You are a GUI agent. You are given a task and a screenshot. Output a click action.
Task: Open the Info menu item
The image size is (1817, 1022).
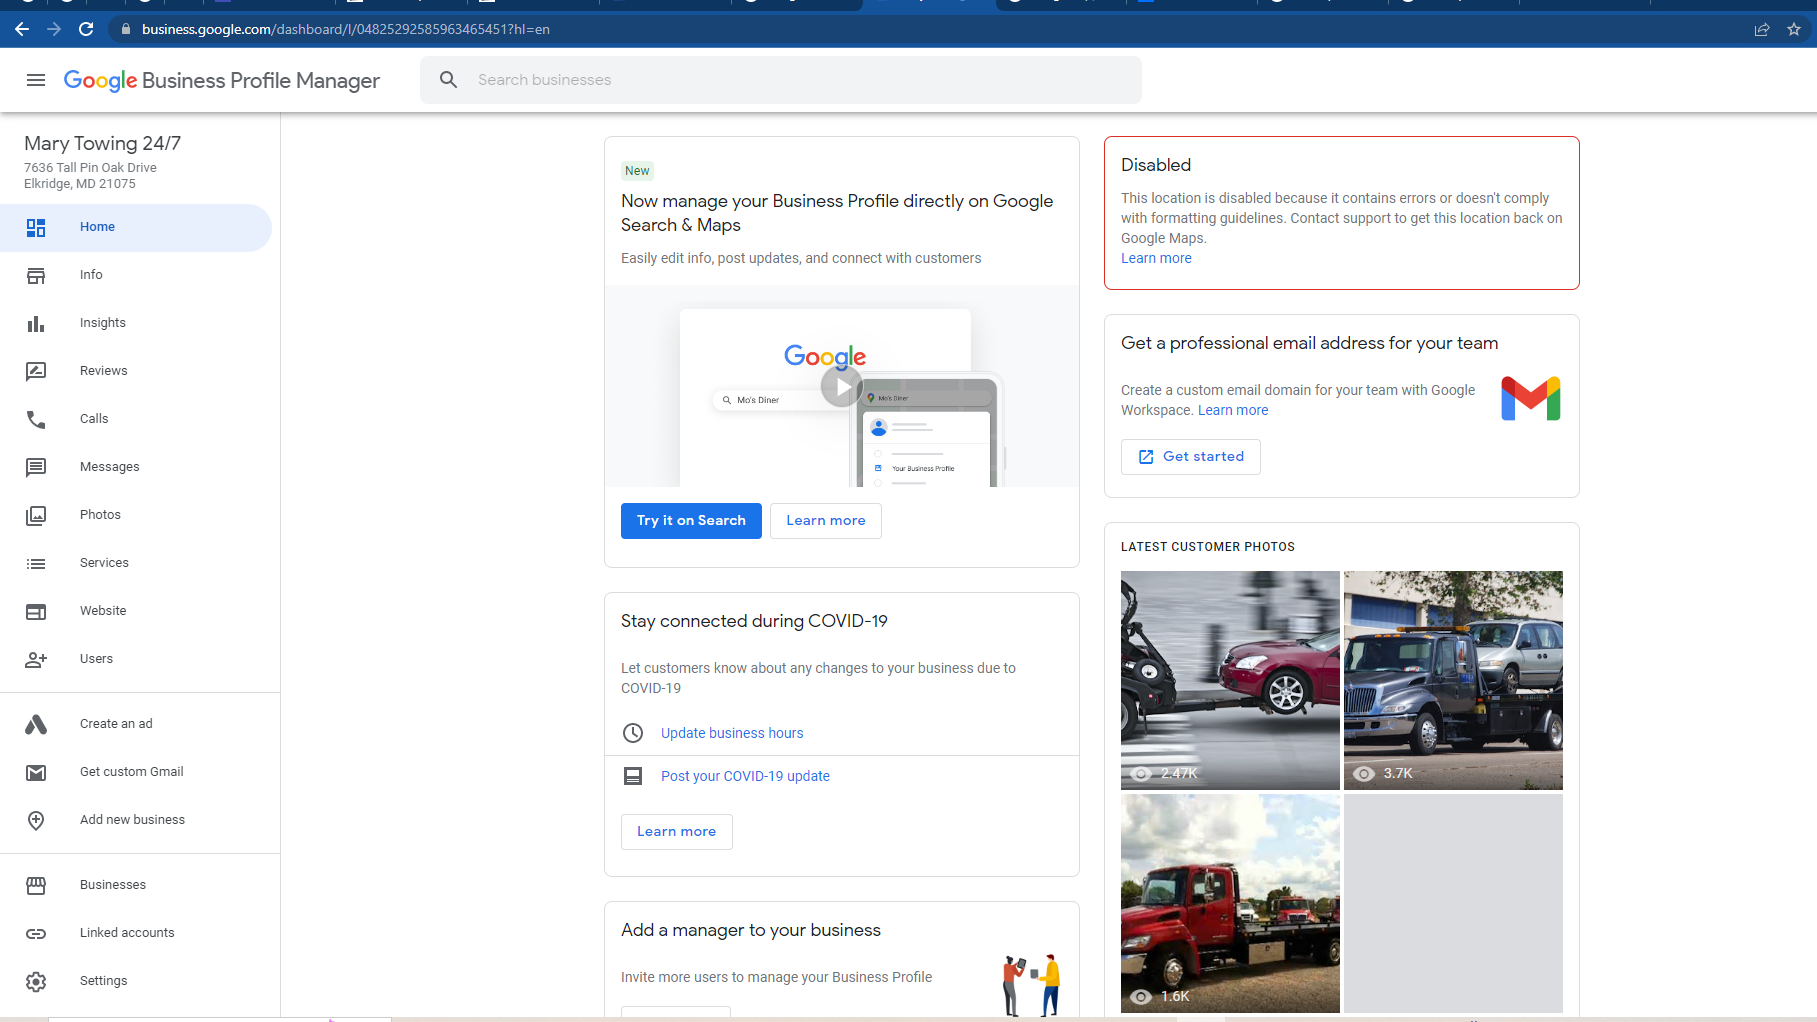coord(136,275)
